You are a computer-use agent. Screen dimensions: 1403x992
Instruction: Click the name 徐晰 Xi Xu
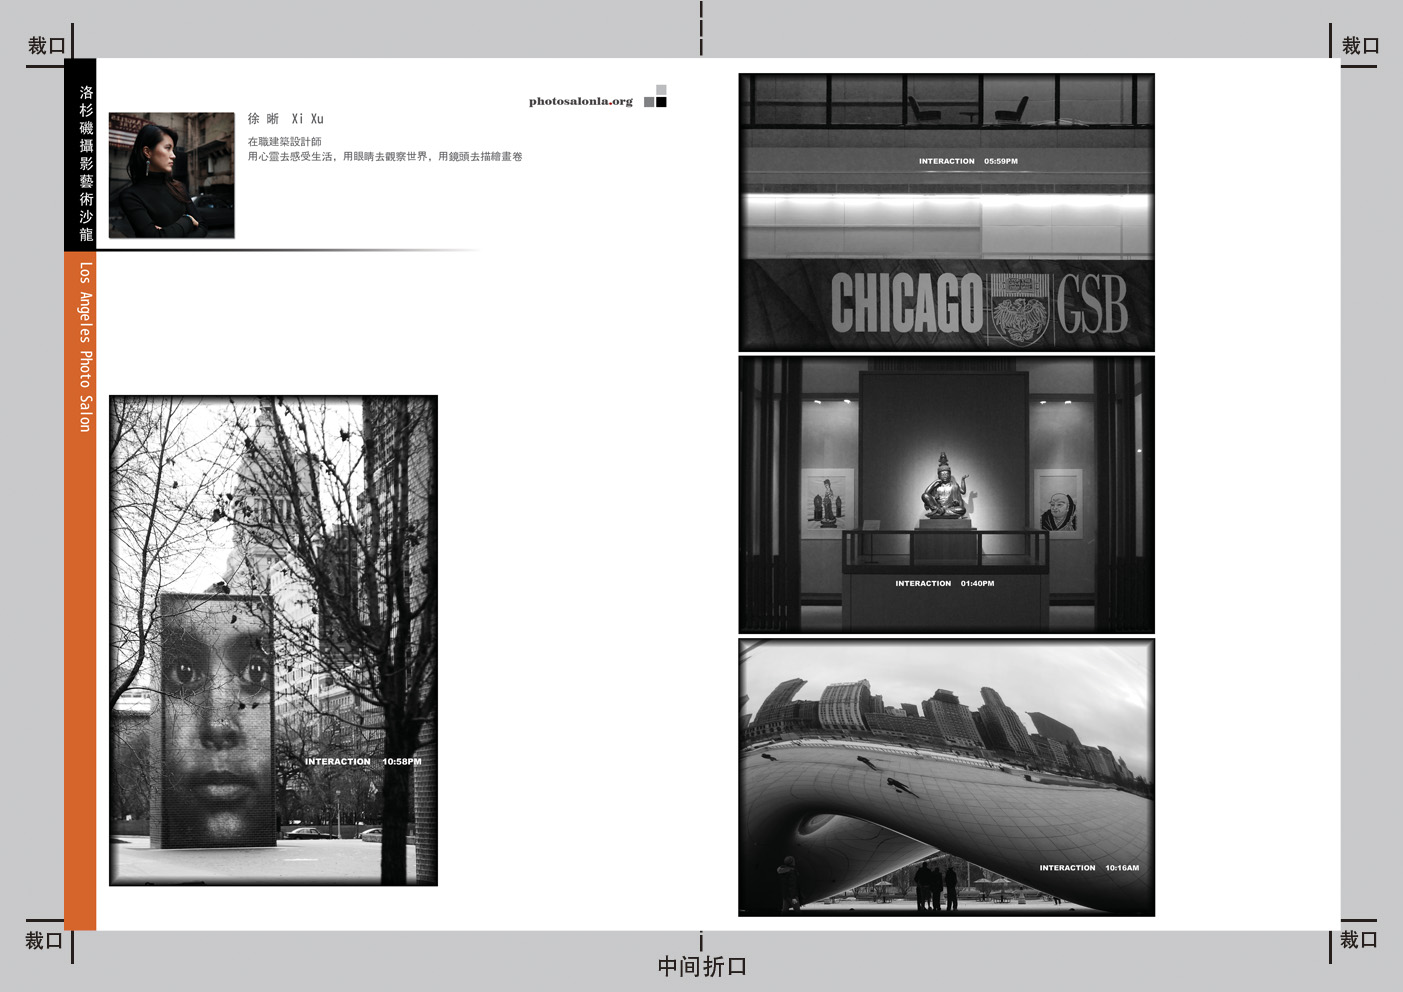pos(285,119)
